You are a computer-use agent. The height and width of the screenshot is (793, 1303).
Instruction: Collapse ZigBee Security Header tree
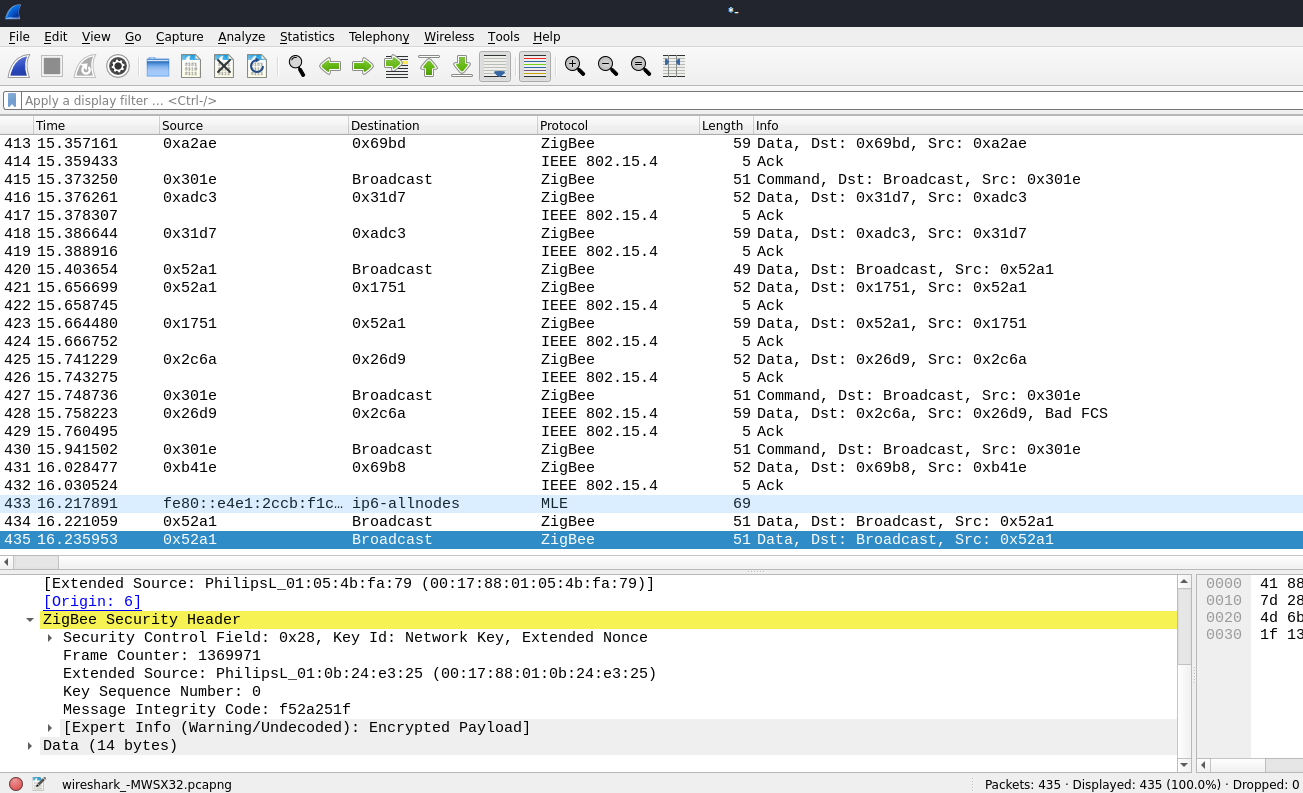point(30,620)
